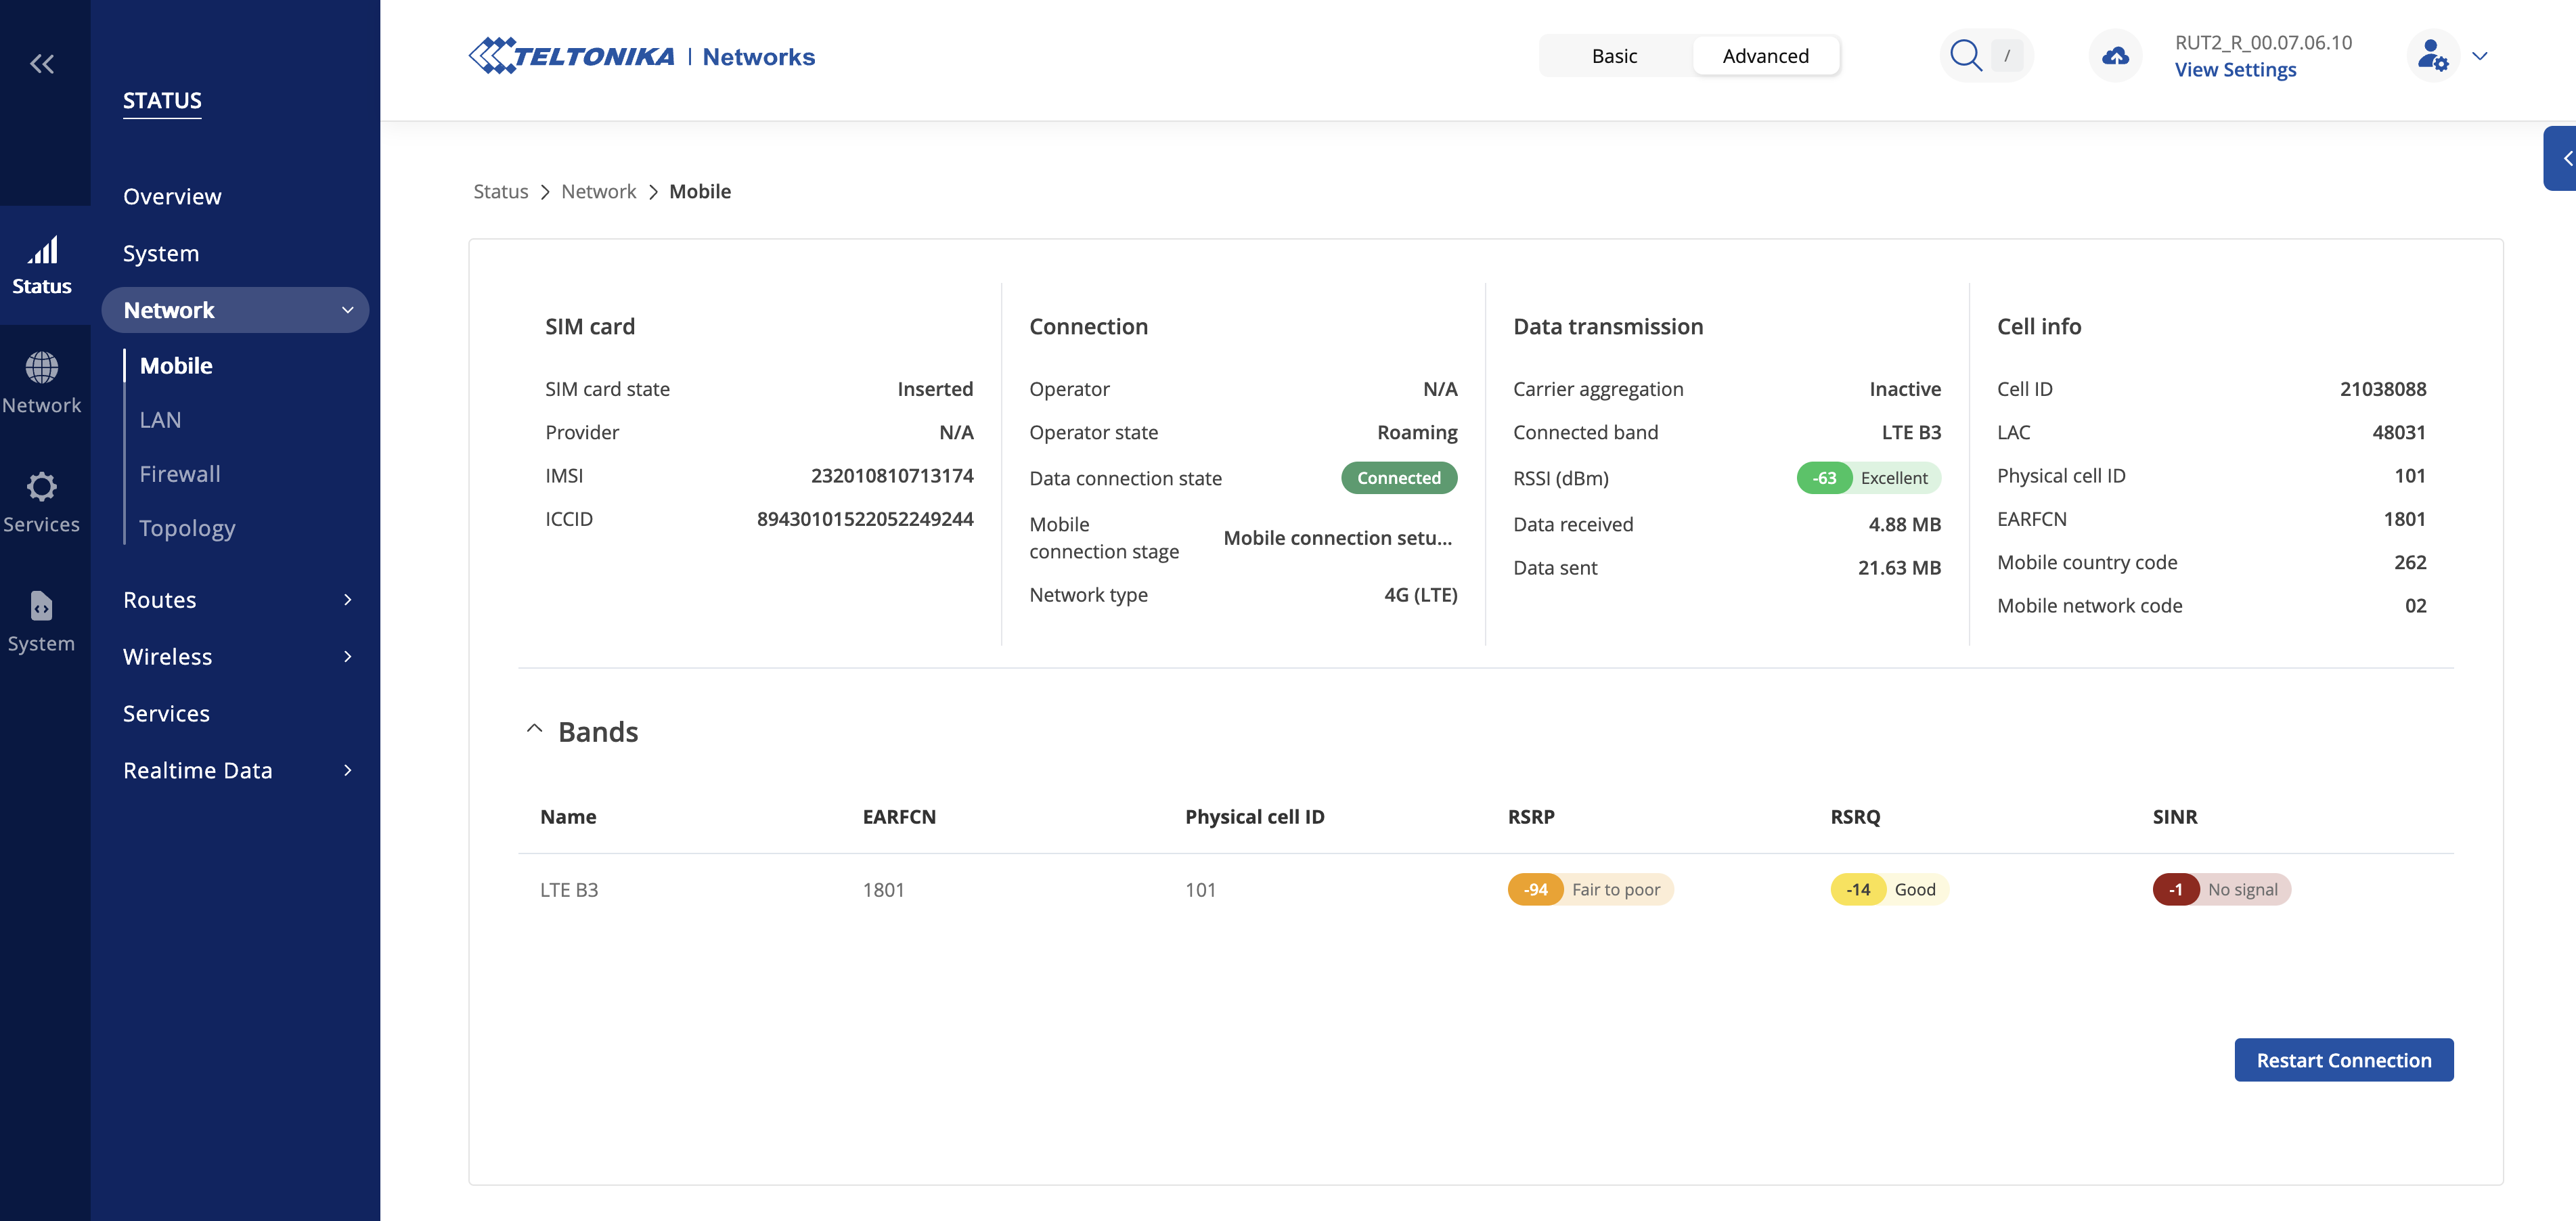This screenshot has width=2576, height=1221.
Task: Open the Topology menu item
Action: (187, 528)
